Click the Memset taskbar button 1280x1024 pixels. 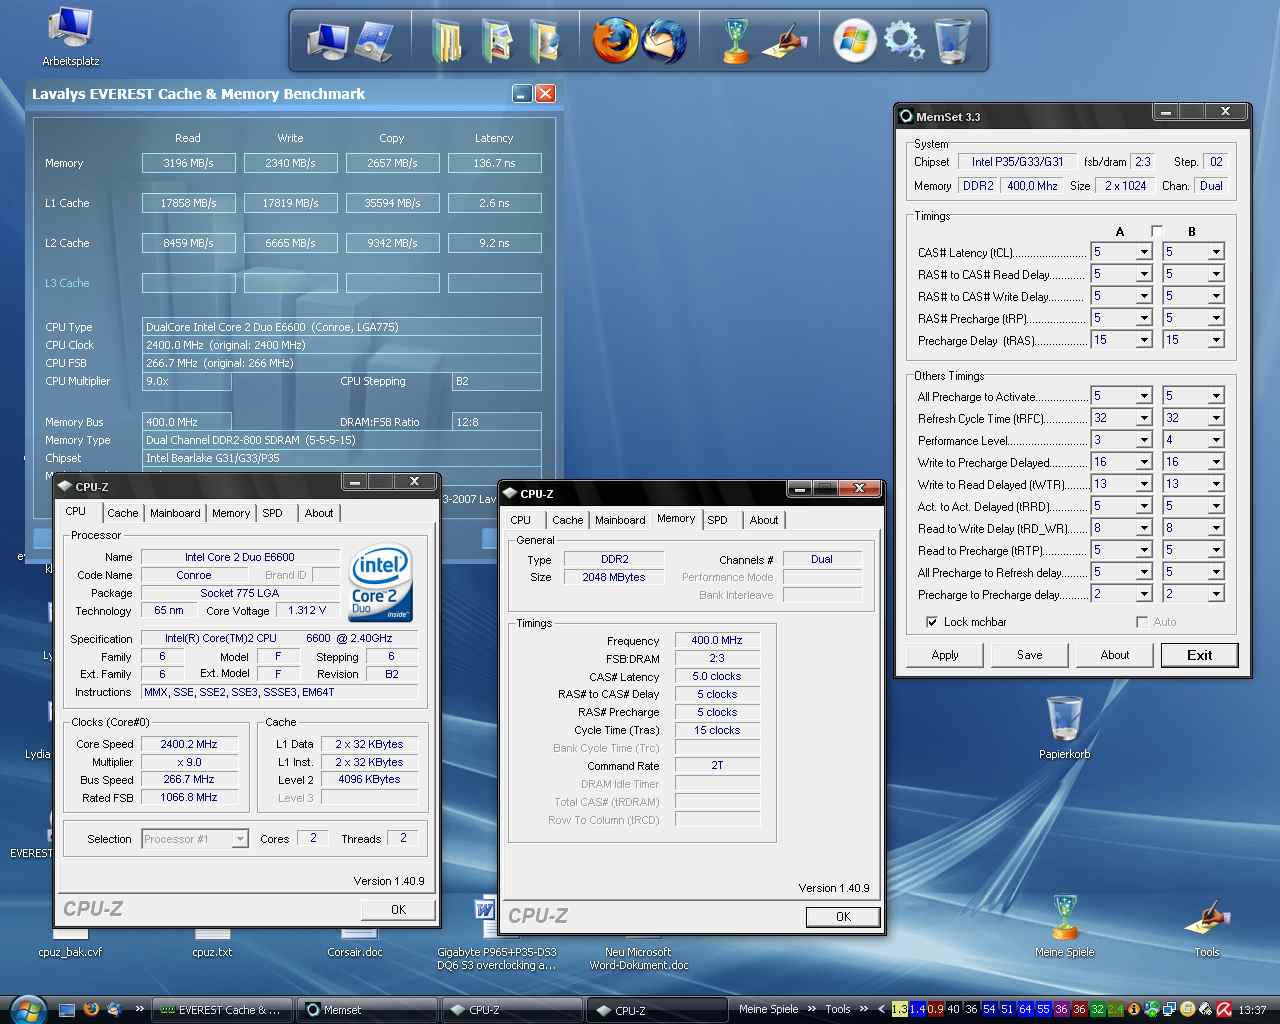[367, 1010]
